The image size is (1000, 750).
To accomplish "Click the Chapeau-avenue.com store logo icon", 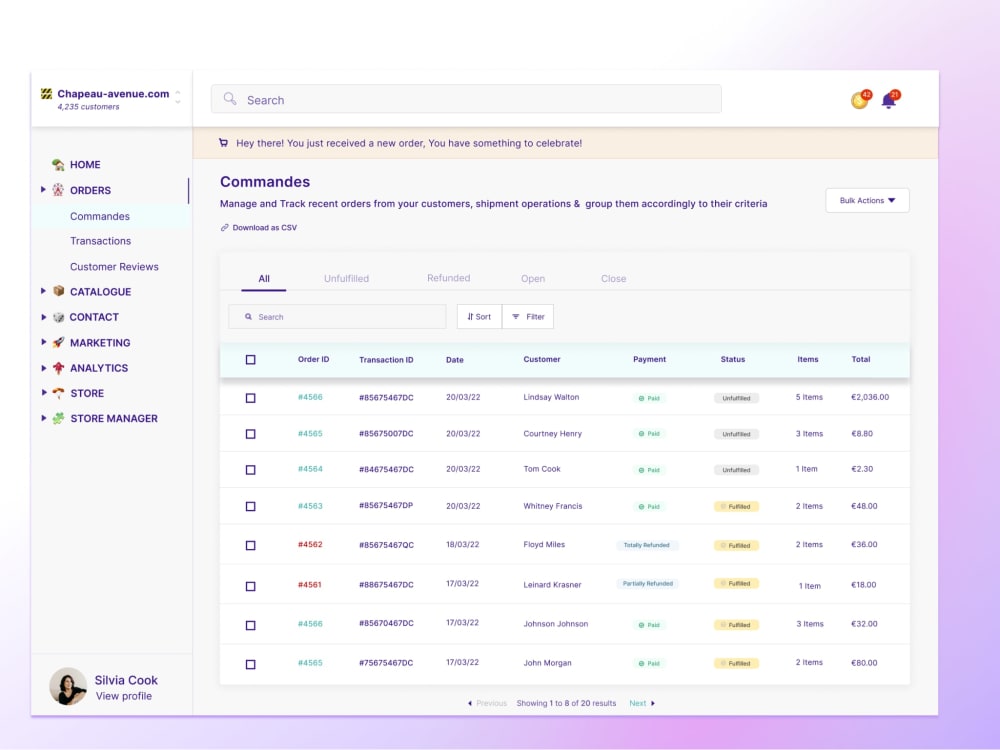I will pos(47,94).
